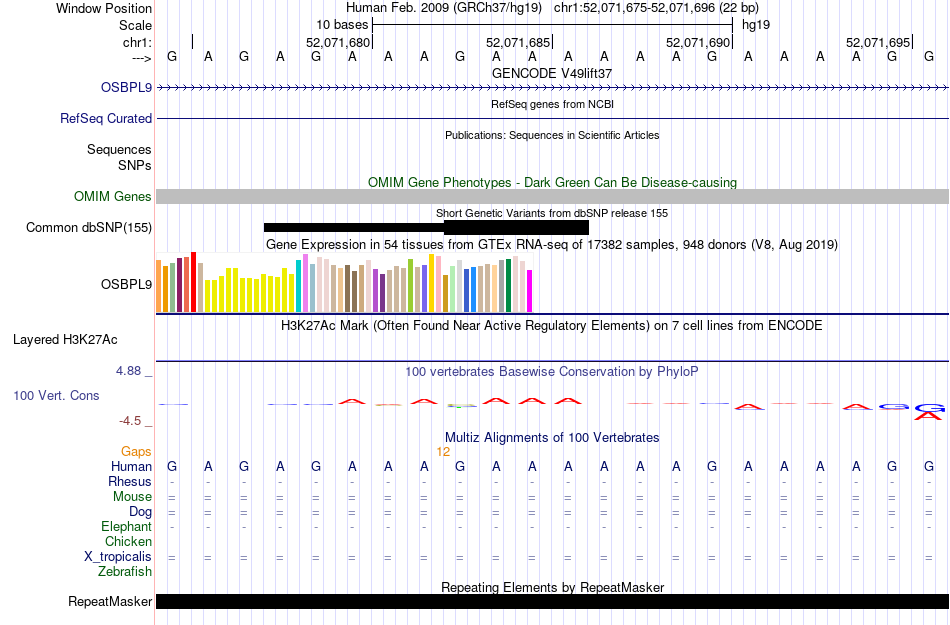Open the OMIM Gene Phenotypes track title
This screenshot has height=625, width=950.
pos(552,182)
